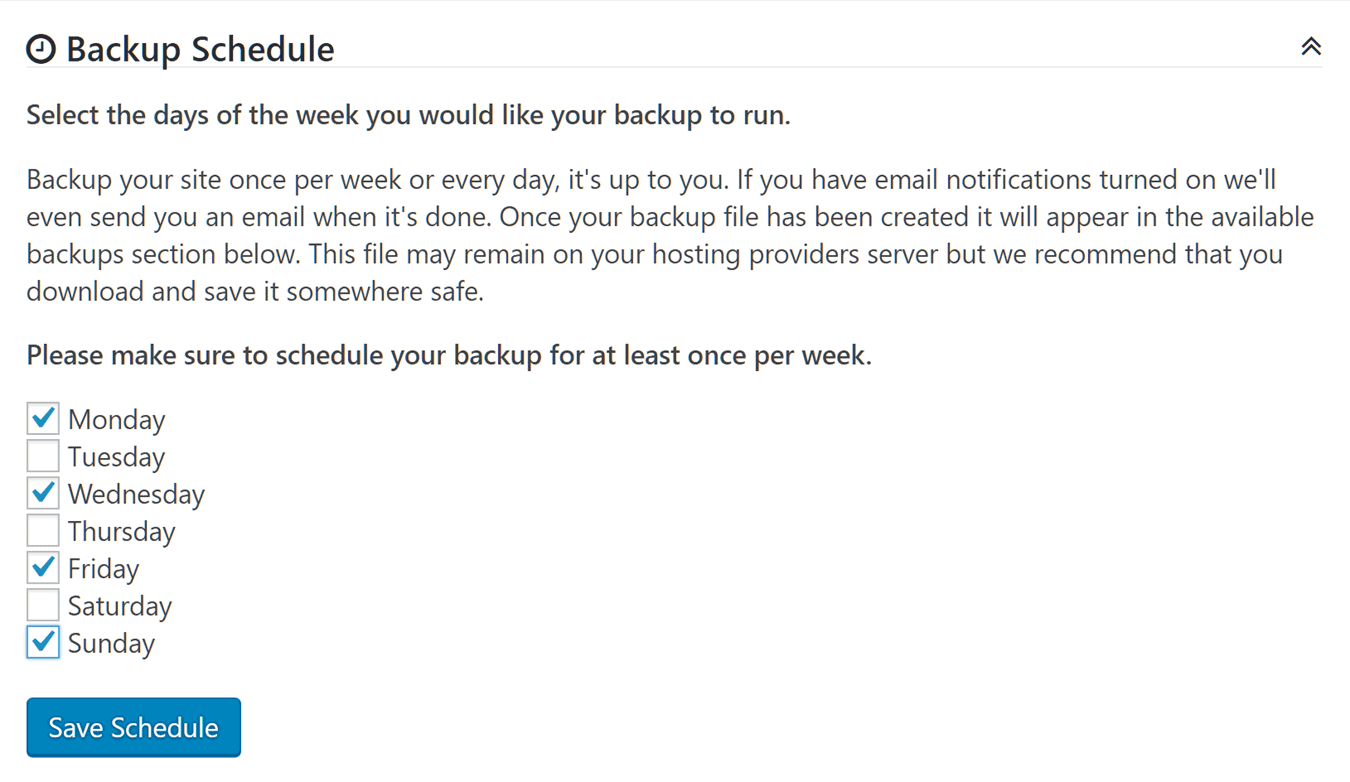Click the Backup Schedule heading title text
Viewport: 1350px width, 782px height.
click(200, 49)
